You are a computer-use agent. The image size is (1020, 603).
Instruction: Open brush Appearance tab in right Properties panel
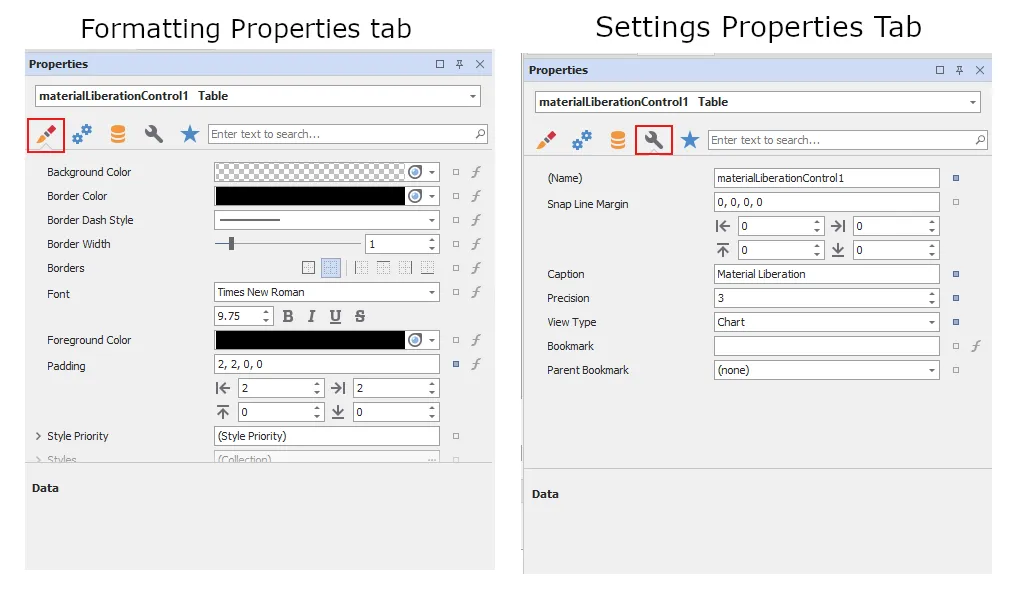(546, 140)
